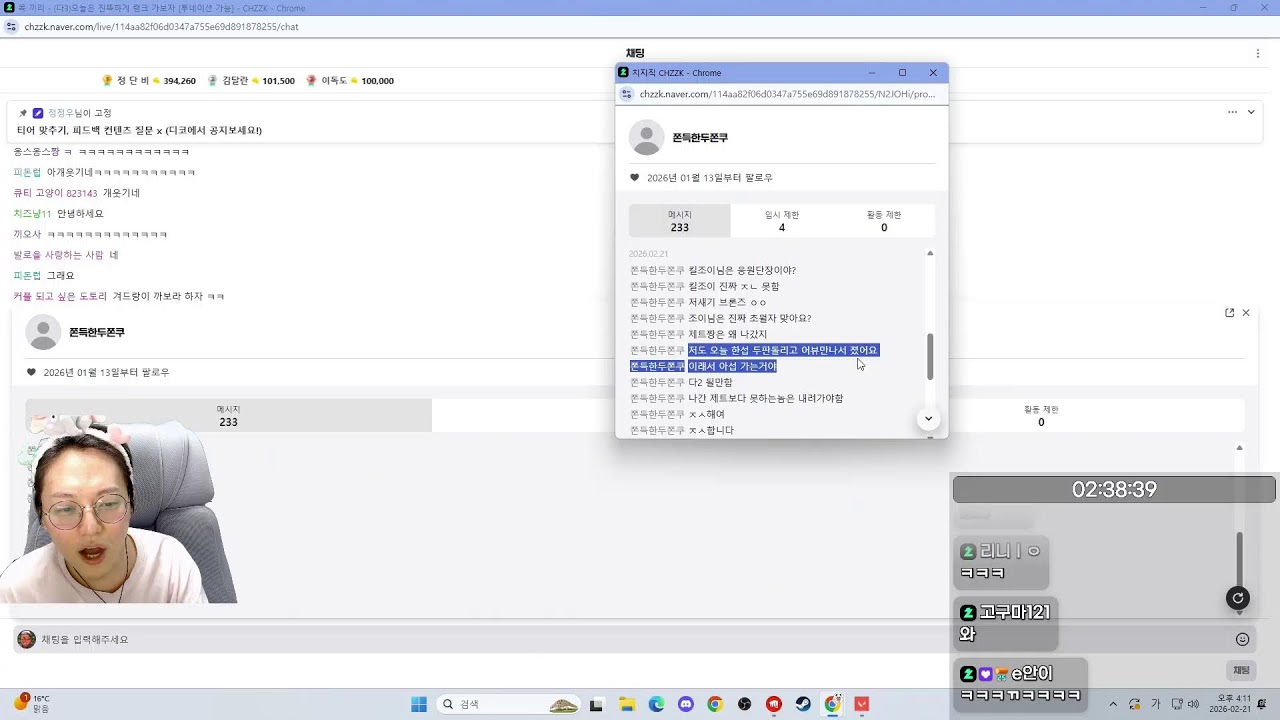
Task: Open Google Chrome from taskbar
Action: click(x=714, y=704)
